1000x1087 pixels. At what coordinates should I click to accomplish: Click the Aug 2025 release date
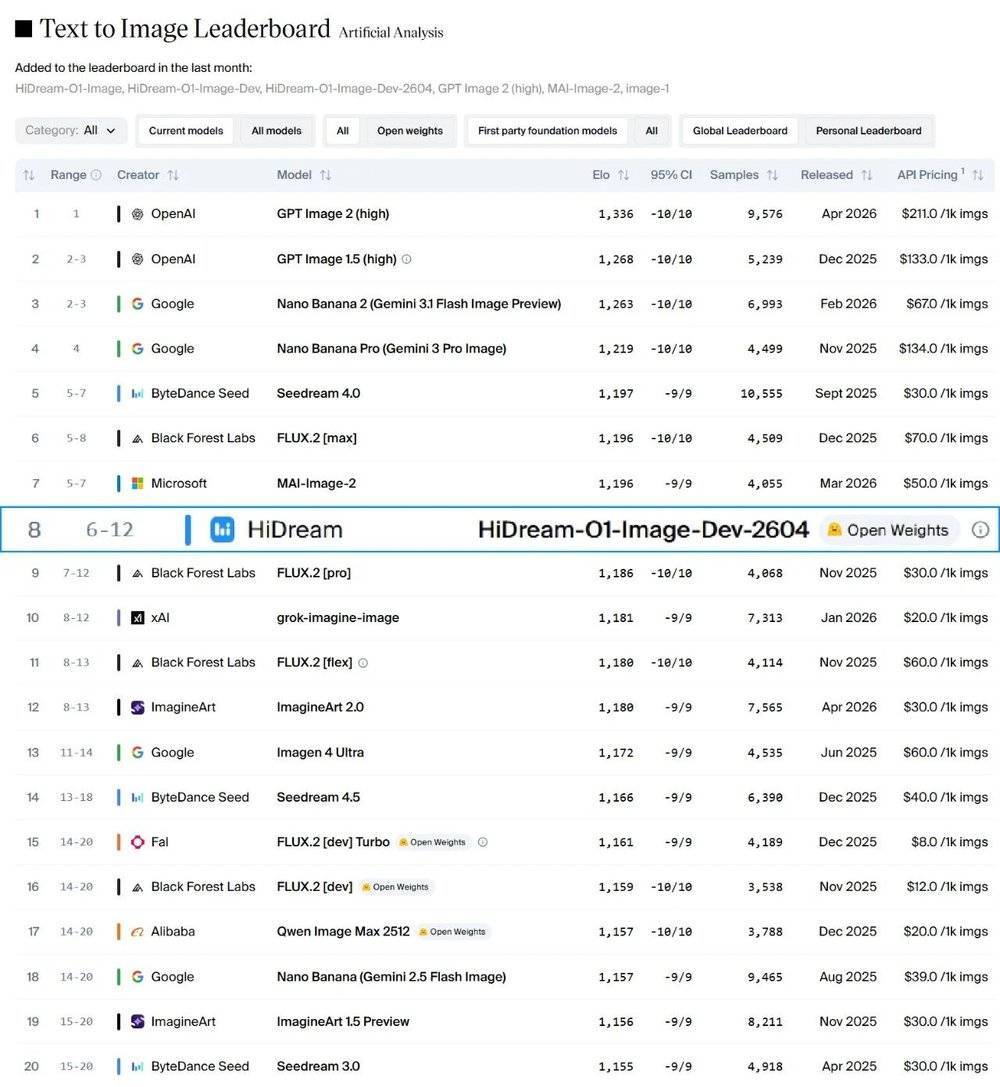tap(848, 976)
